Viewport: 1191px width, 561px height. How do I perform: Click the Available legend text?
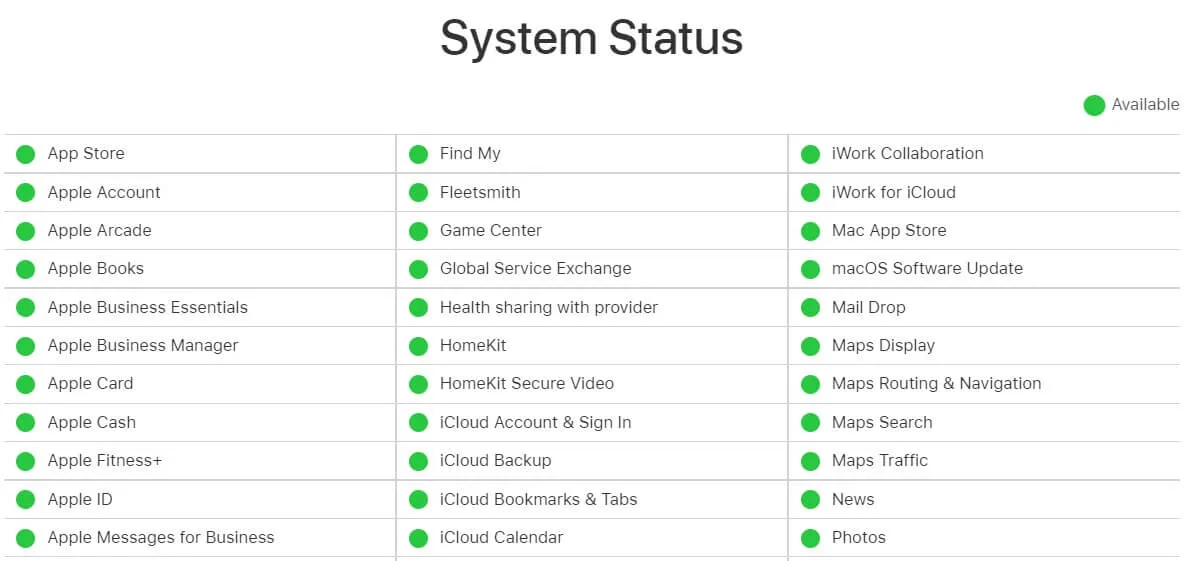1145,104
